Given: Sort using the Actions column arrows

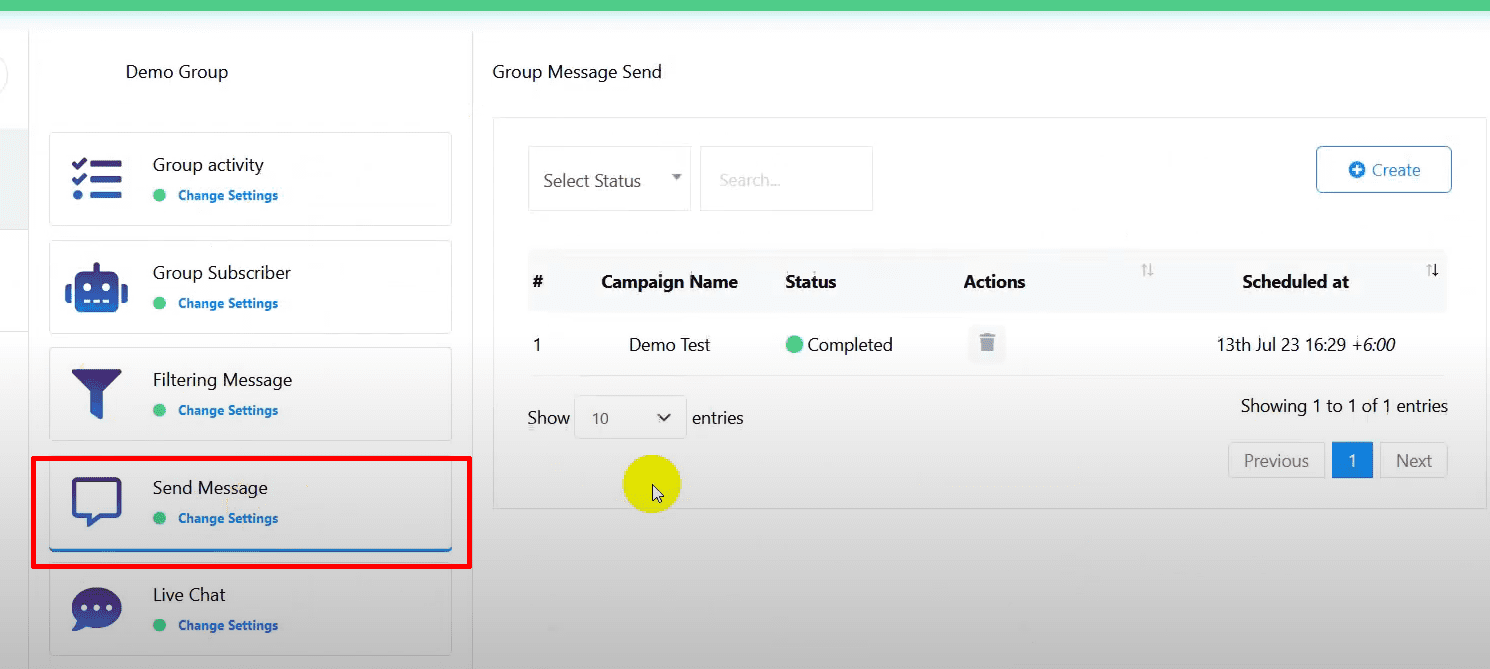Looking at the screenshot, I should pos(1147,270).
